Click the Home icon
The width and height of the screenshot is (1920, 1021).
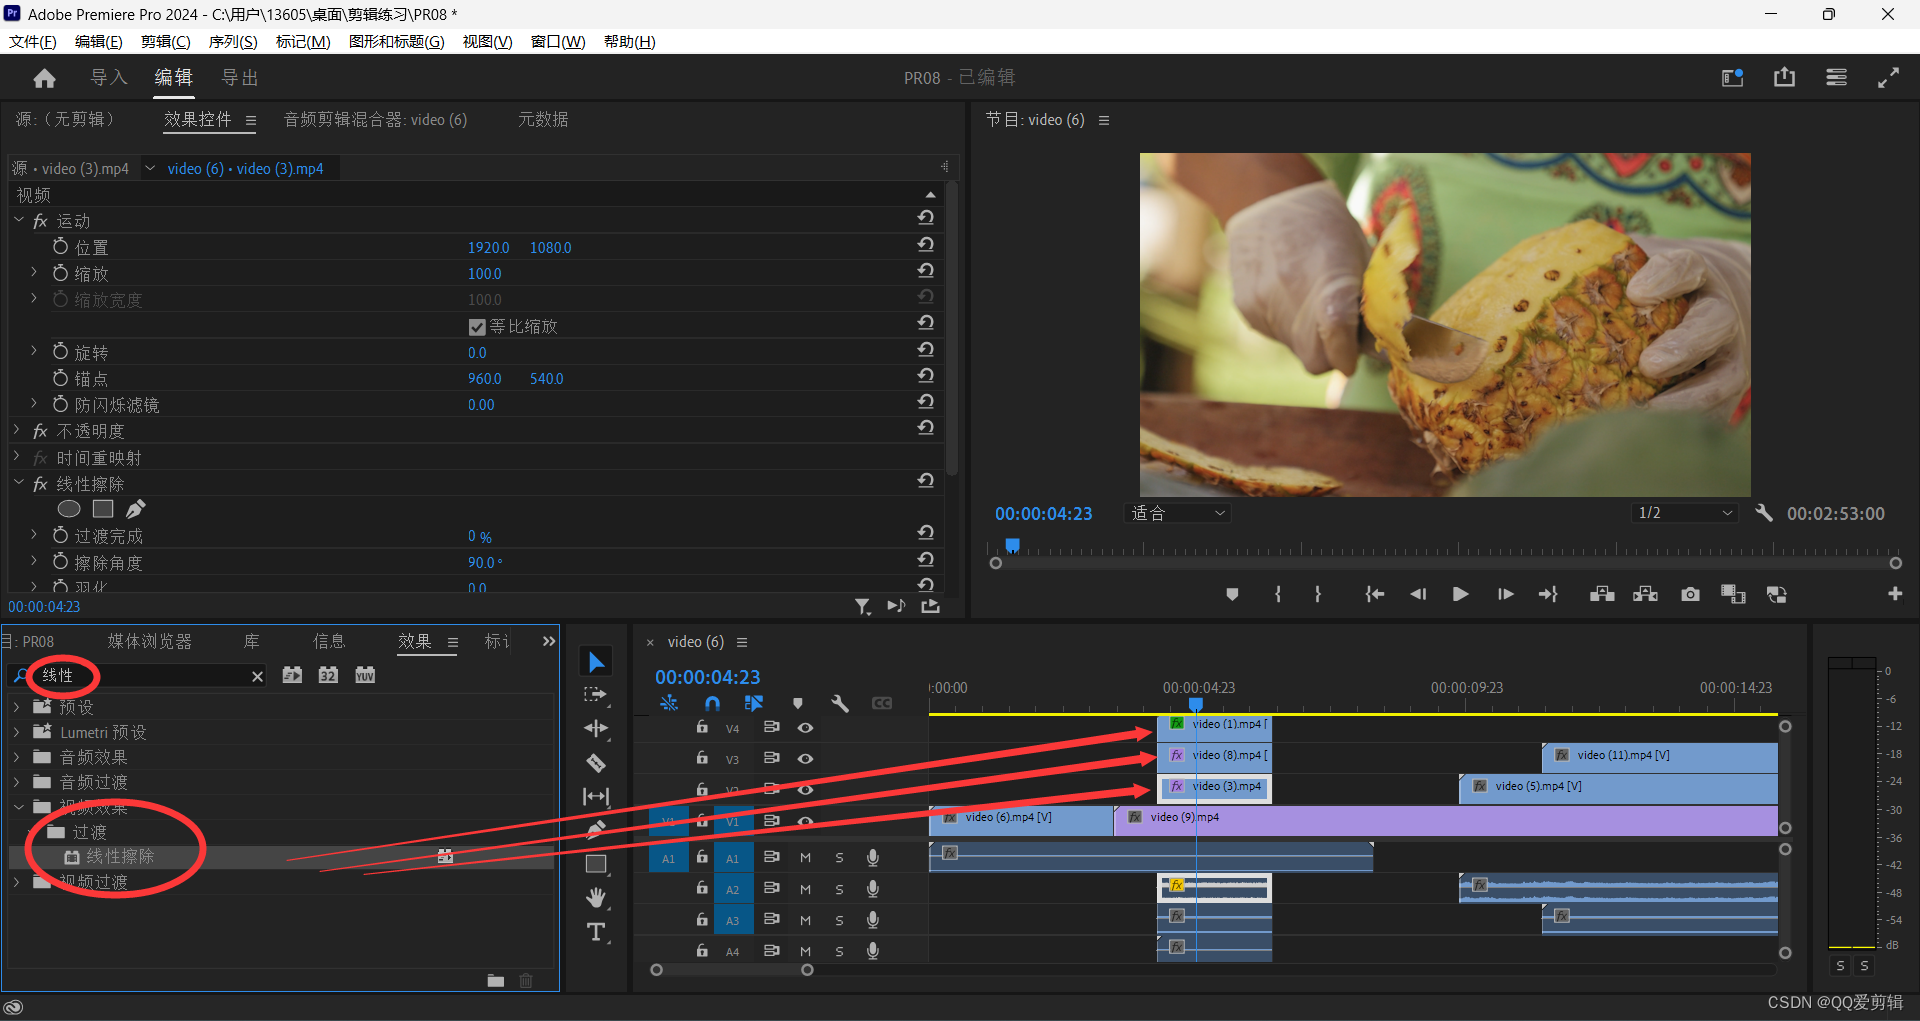[x=44, y=78]
